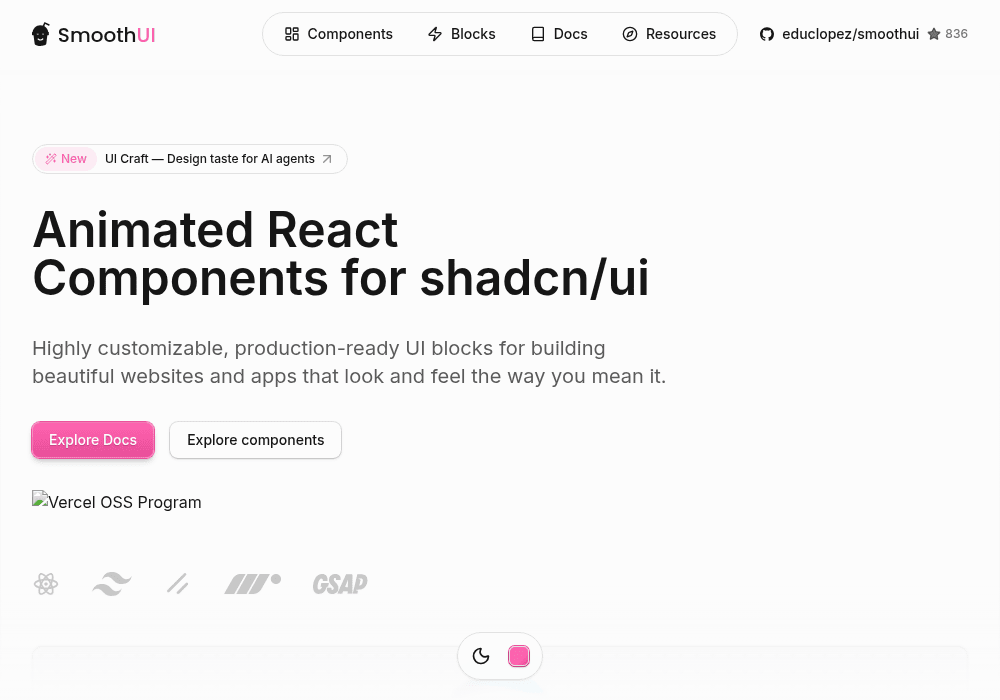Click the Motion logo icon

click(x=253, y=584)
